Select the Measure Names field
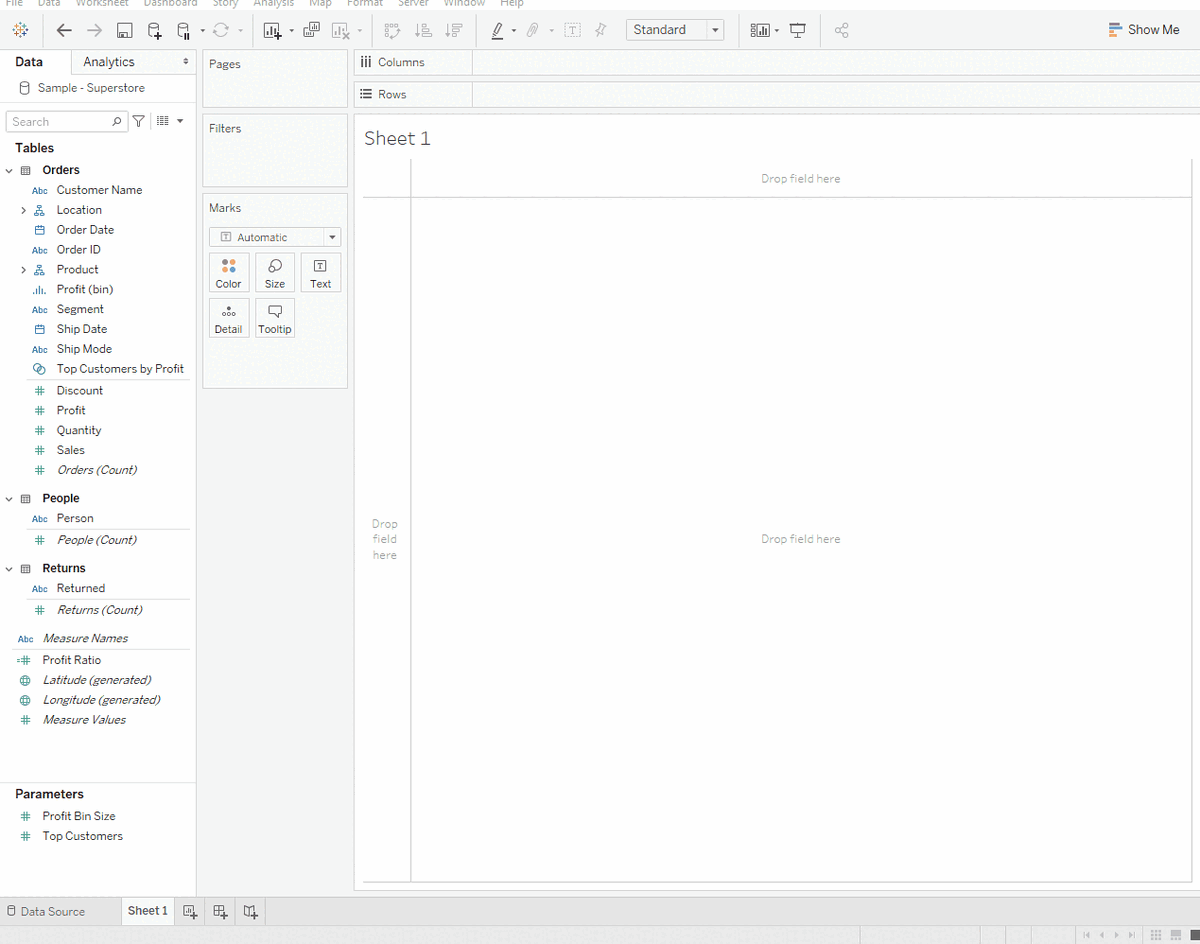This screenshot has height=944, width=1200. point(85,638)
